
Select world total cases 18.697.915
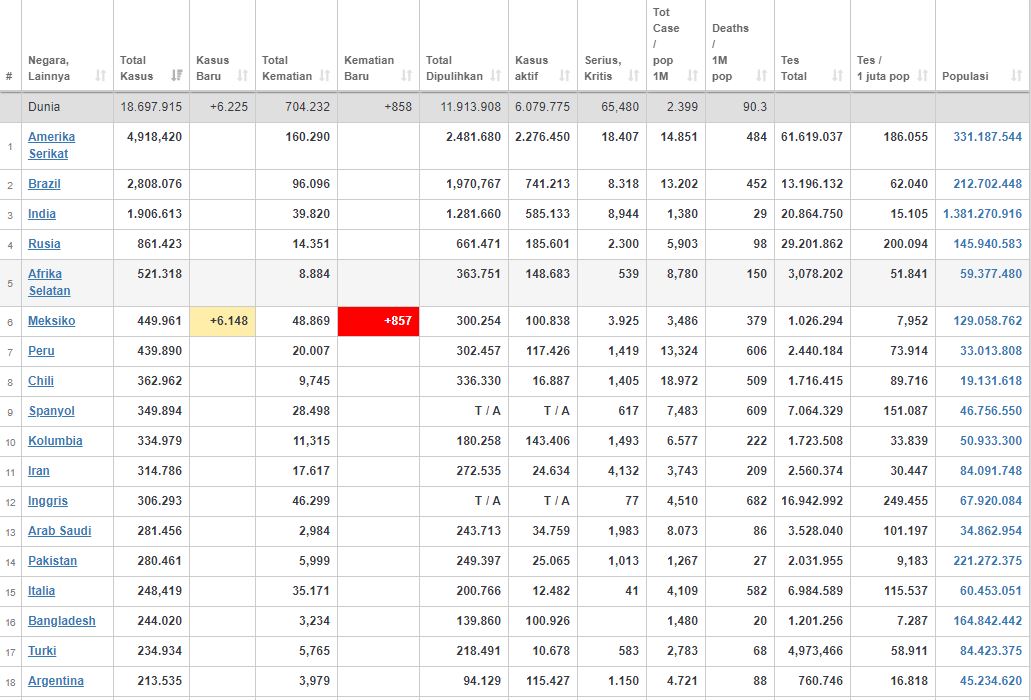click(151, 106)
